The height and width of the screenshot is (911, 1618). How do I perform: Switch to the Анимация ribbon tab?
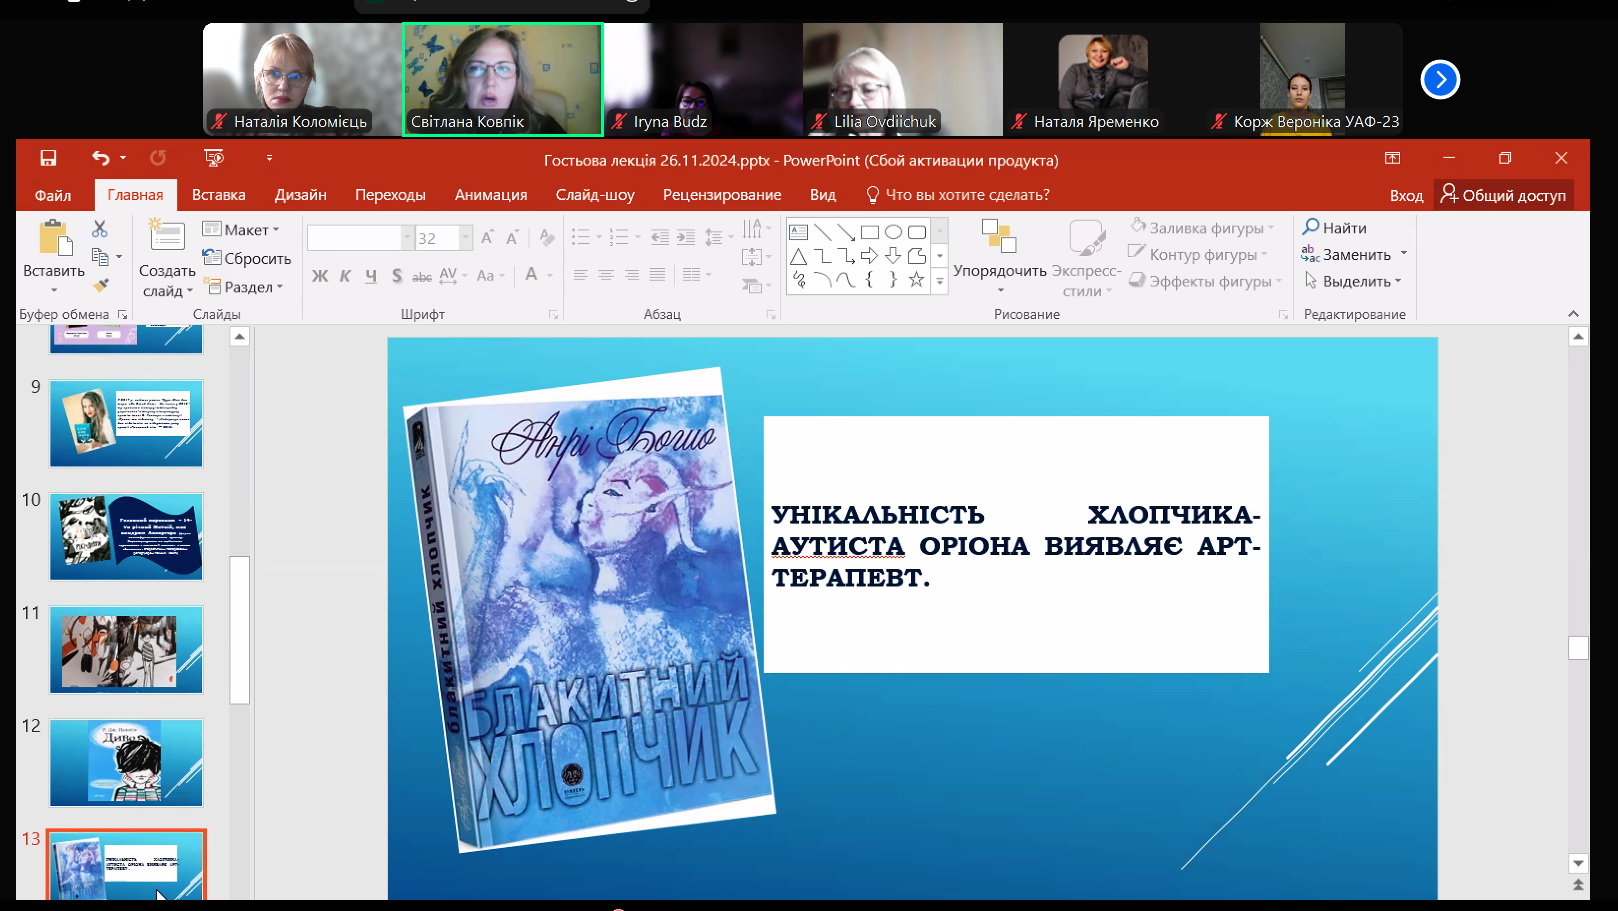click(x=491, y=195)
